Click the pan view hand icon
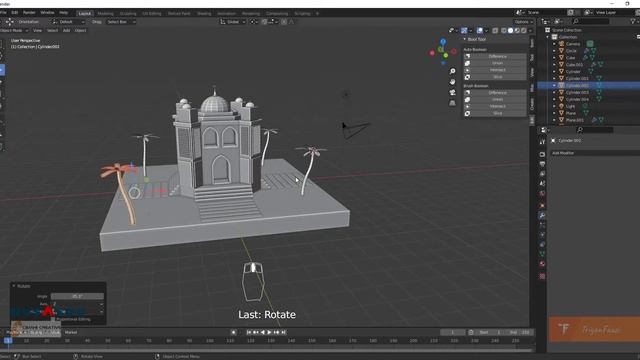The height and width of the screenshot is (360, 640). point(452,82)
